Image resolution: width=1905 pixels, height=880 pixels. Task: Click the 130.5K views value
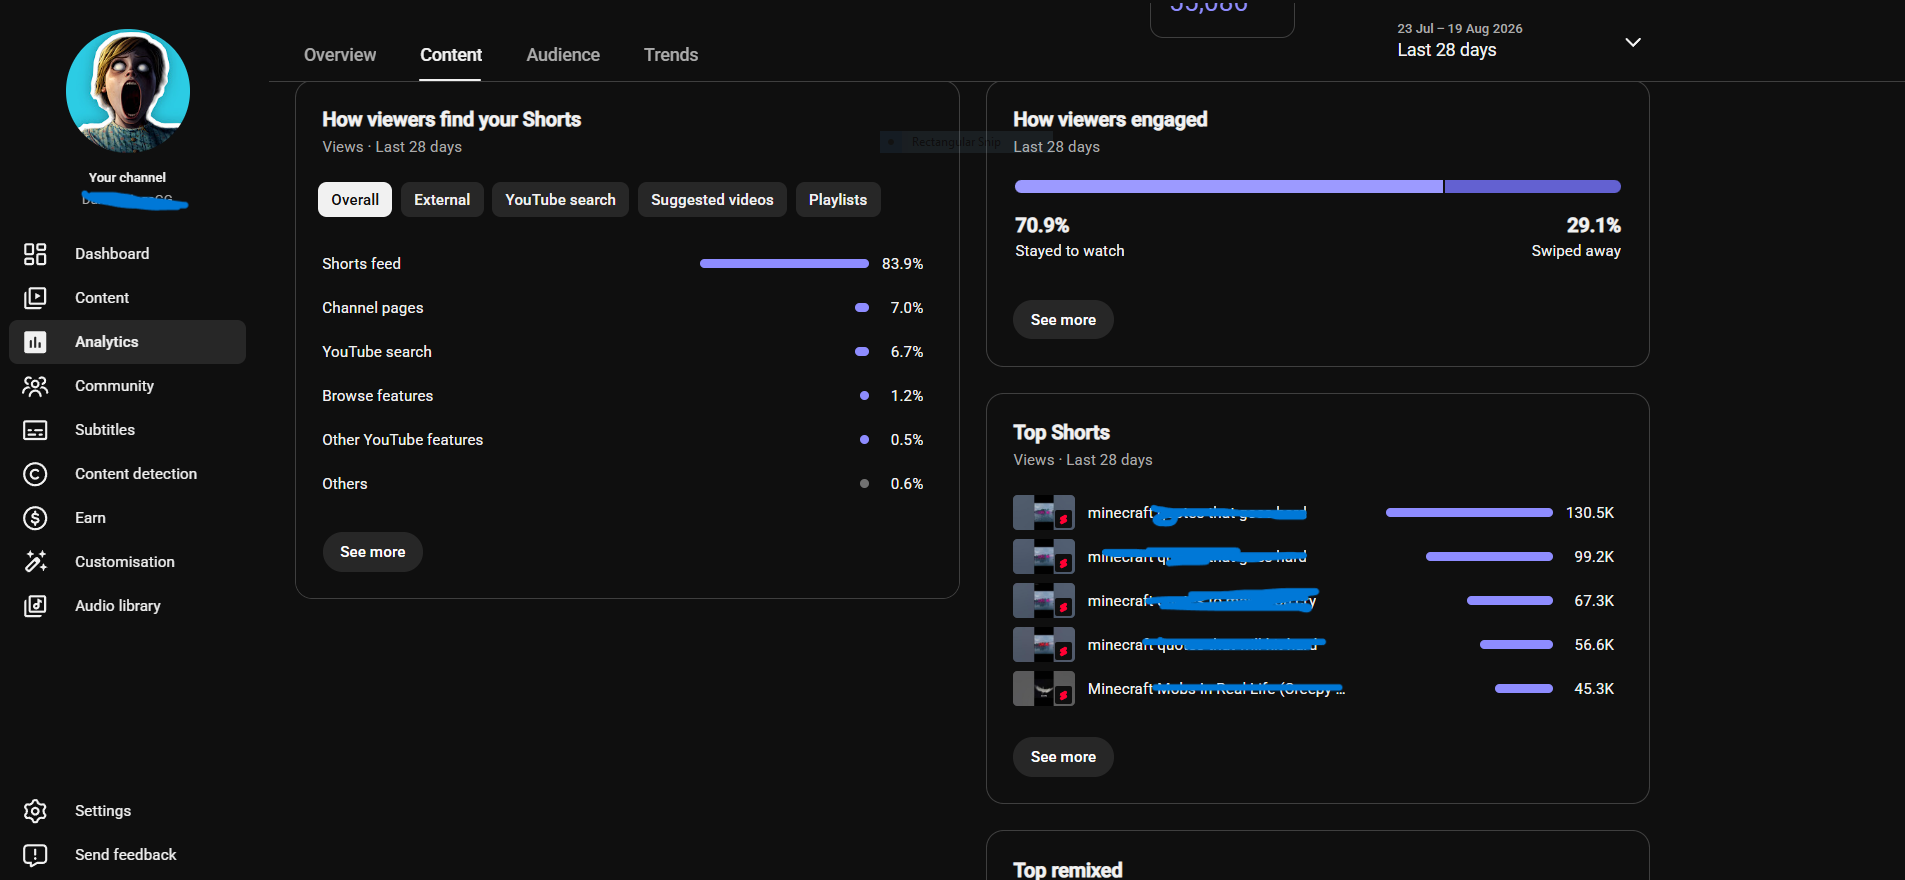(1590, 513)
